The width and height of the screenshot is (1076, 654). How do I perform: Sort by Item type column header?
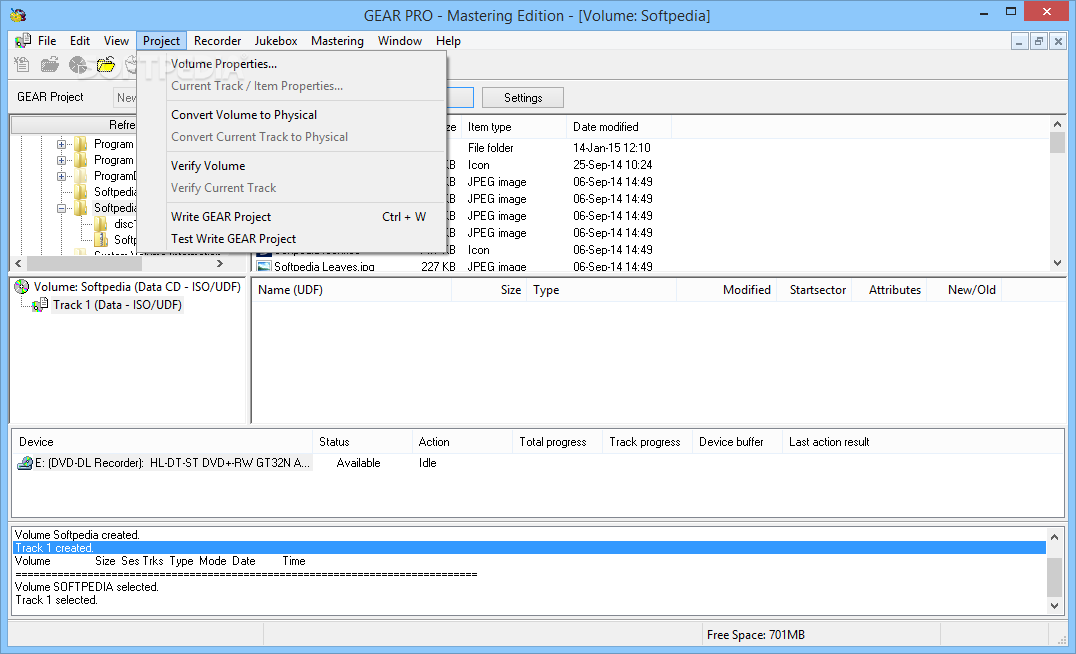click(514, 127)
